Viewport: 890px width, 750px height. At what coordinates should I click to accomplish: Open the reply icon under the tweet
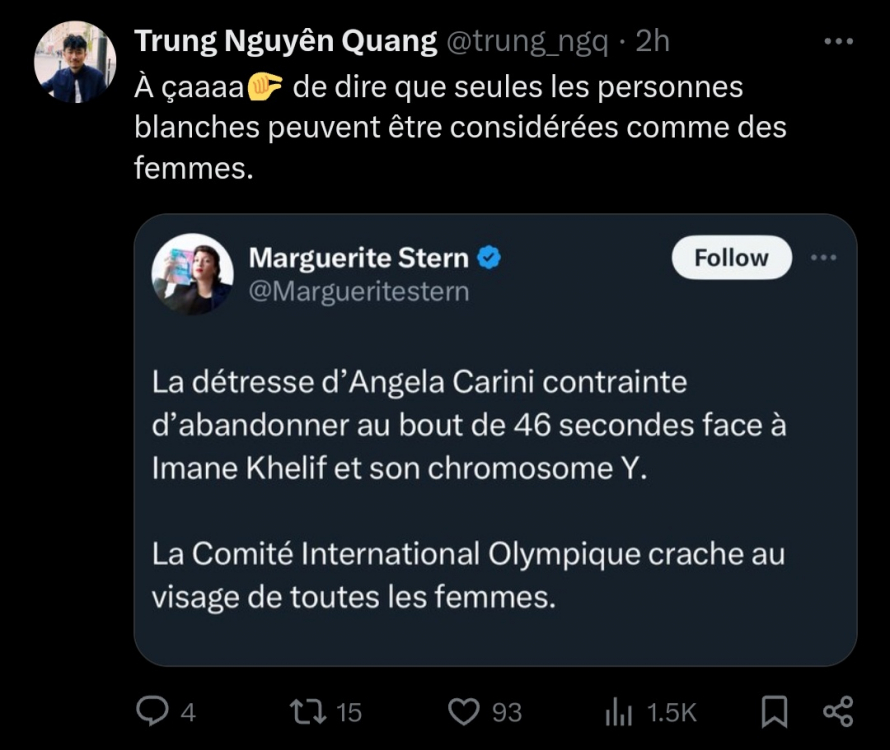point(151,711)
